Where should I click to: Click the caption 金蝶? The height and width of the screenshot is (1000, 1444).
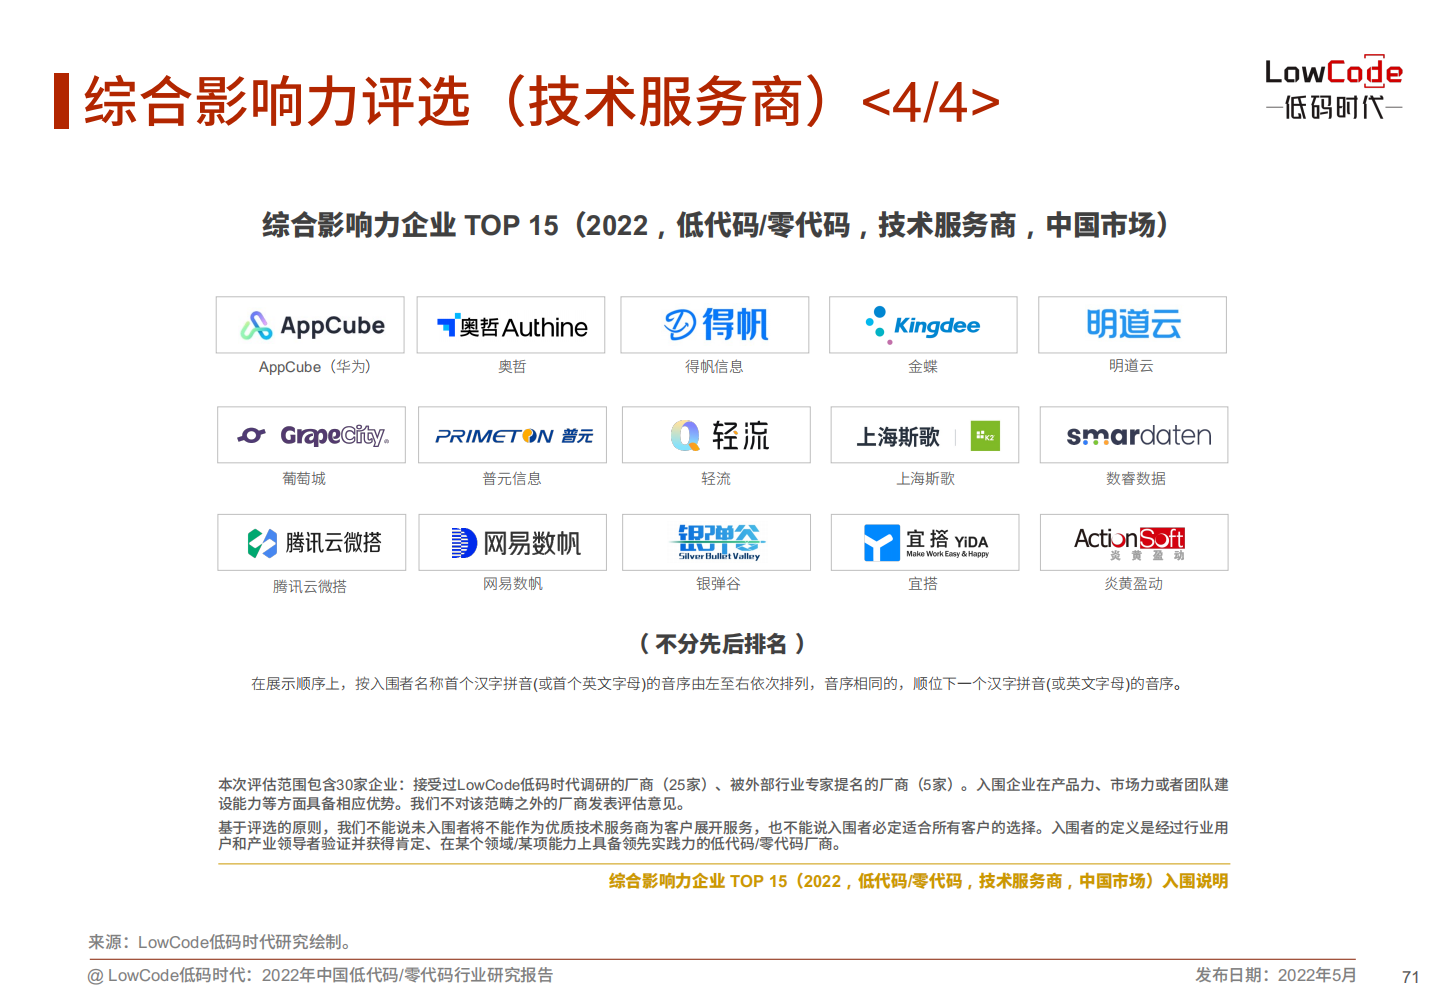pos(923,367)
